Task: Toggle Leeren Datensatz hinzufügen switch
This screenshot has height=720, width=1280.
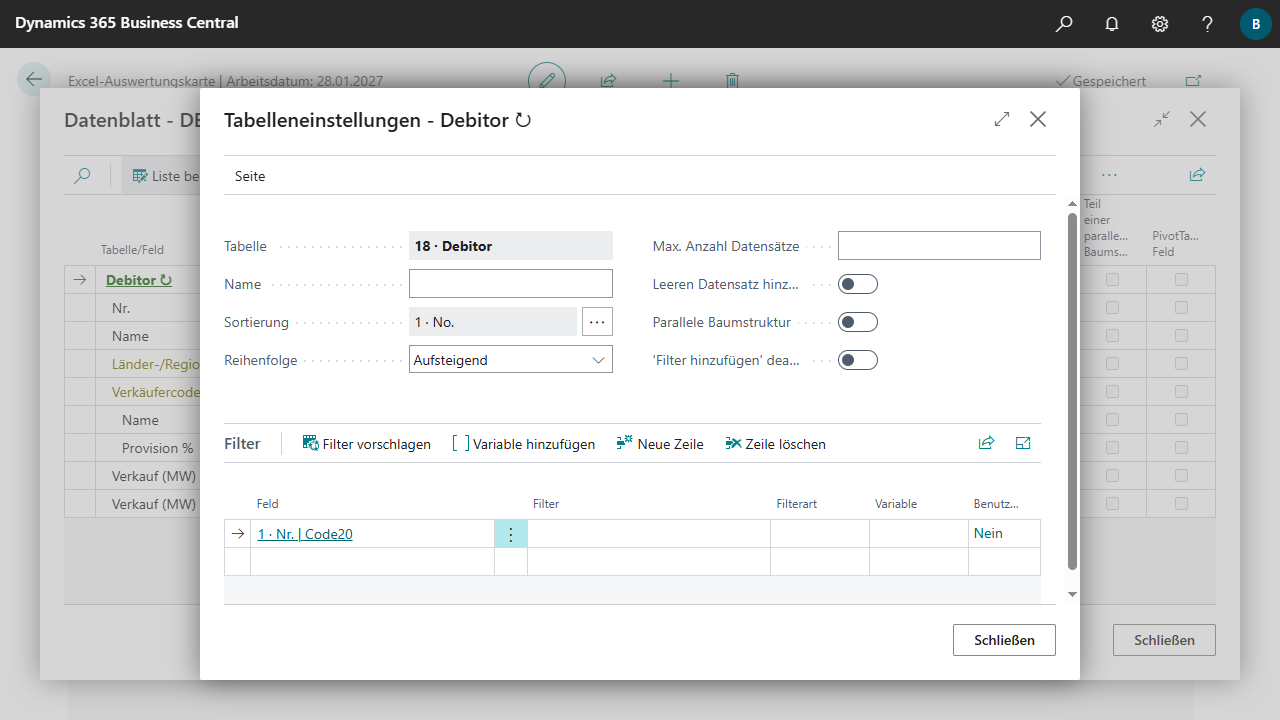Action: click(857, 284)
